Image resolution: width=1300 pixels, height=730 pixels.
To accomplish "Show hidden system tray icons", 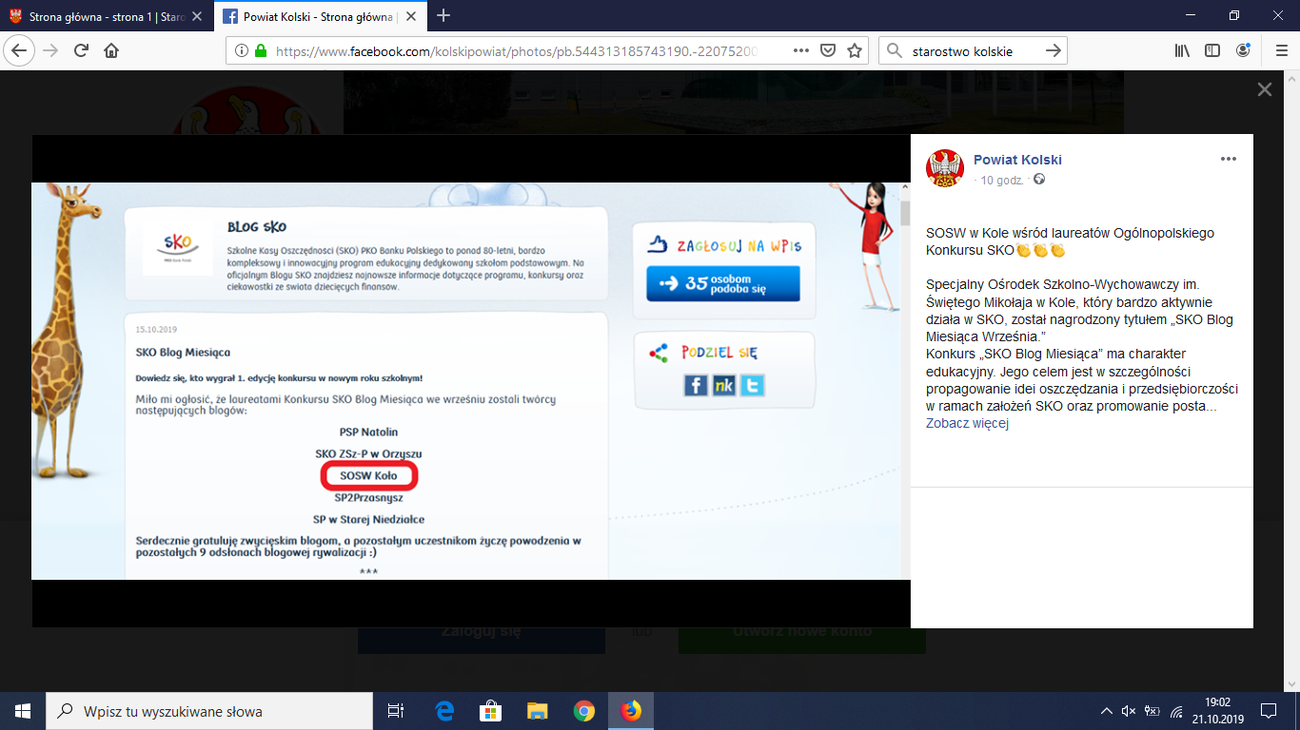I will pos(1106,711).
